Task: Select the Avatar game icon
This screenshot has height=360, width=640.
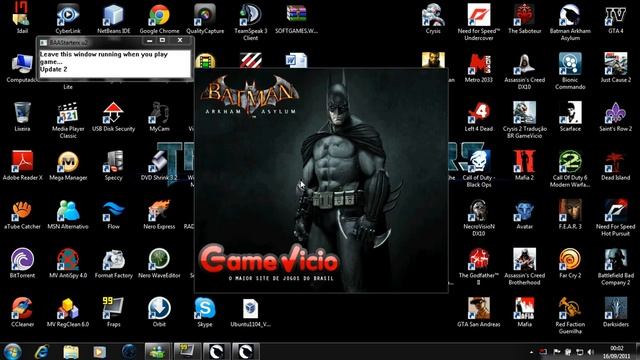Action: click(524, 212)
